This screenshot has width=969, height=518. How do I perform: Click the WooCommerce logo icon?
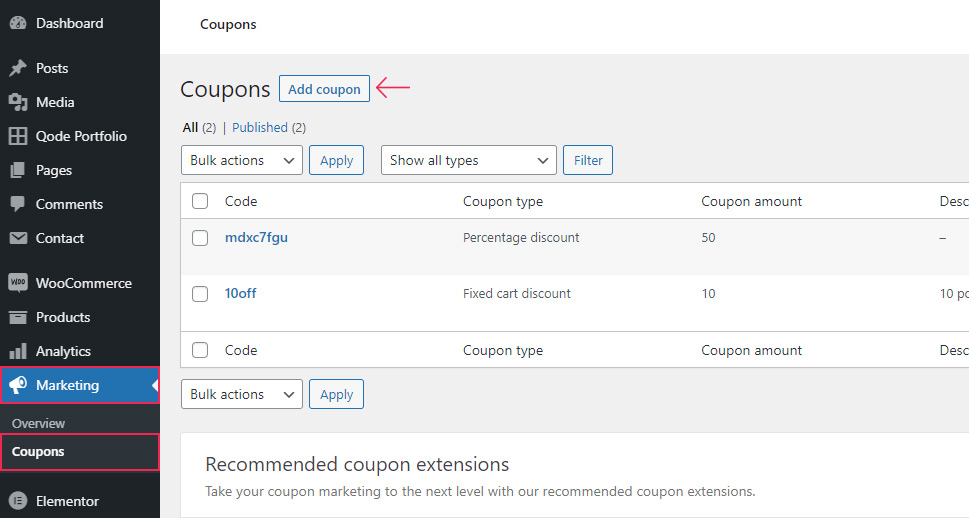(17, 283)
